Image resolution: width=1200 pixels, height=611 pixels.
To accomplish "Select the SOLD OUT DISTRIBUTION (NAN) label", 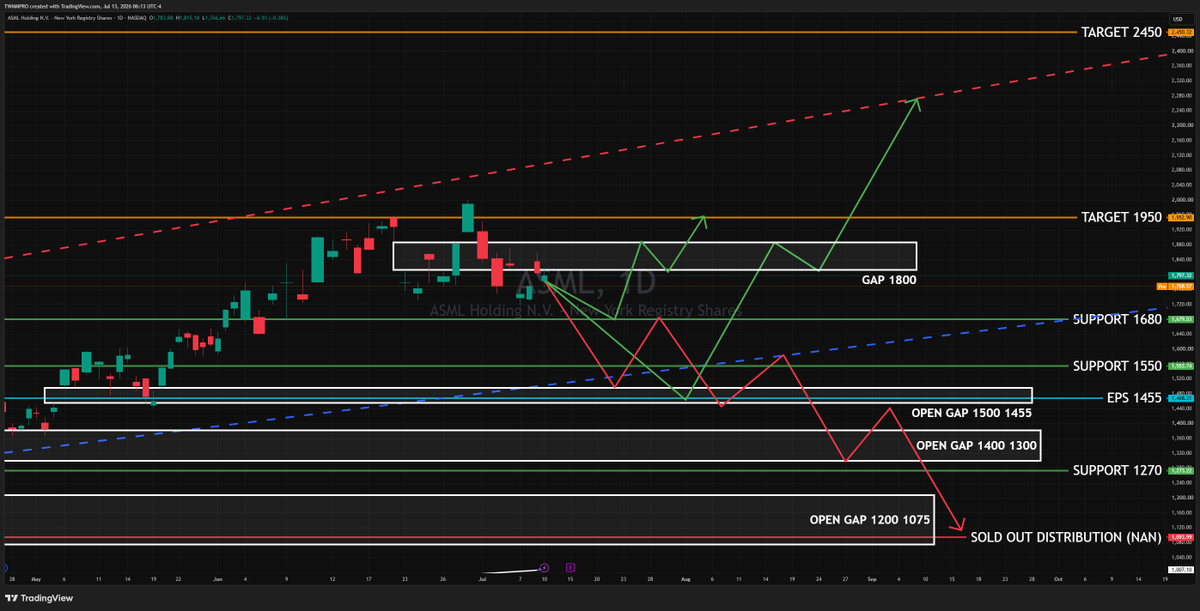I will (x=1065, y=538).
